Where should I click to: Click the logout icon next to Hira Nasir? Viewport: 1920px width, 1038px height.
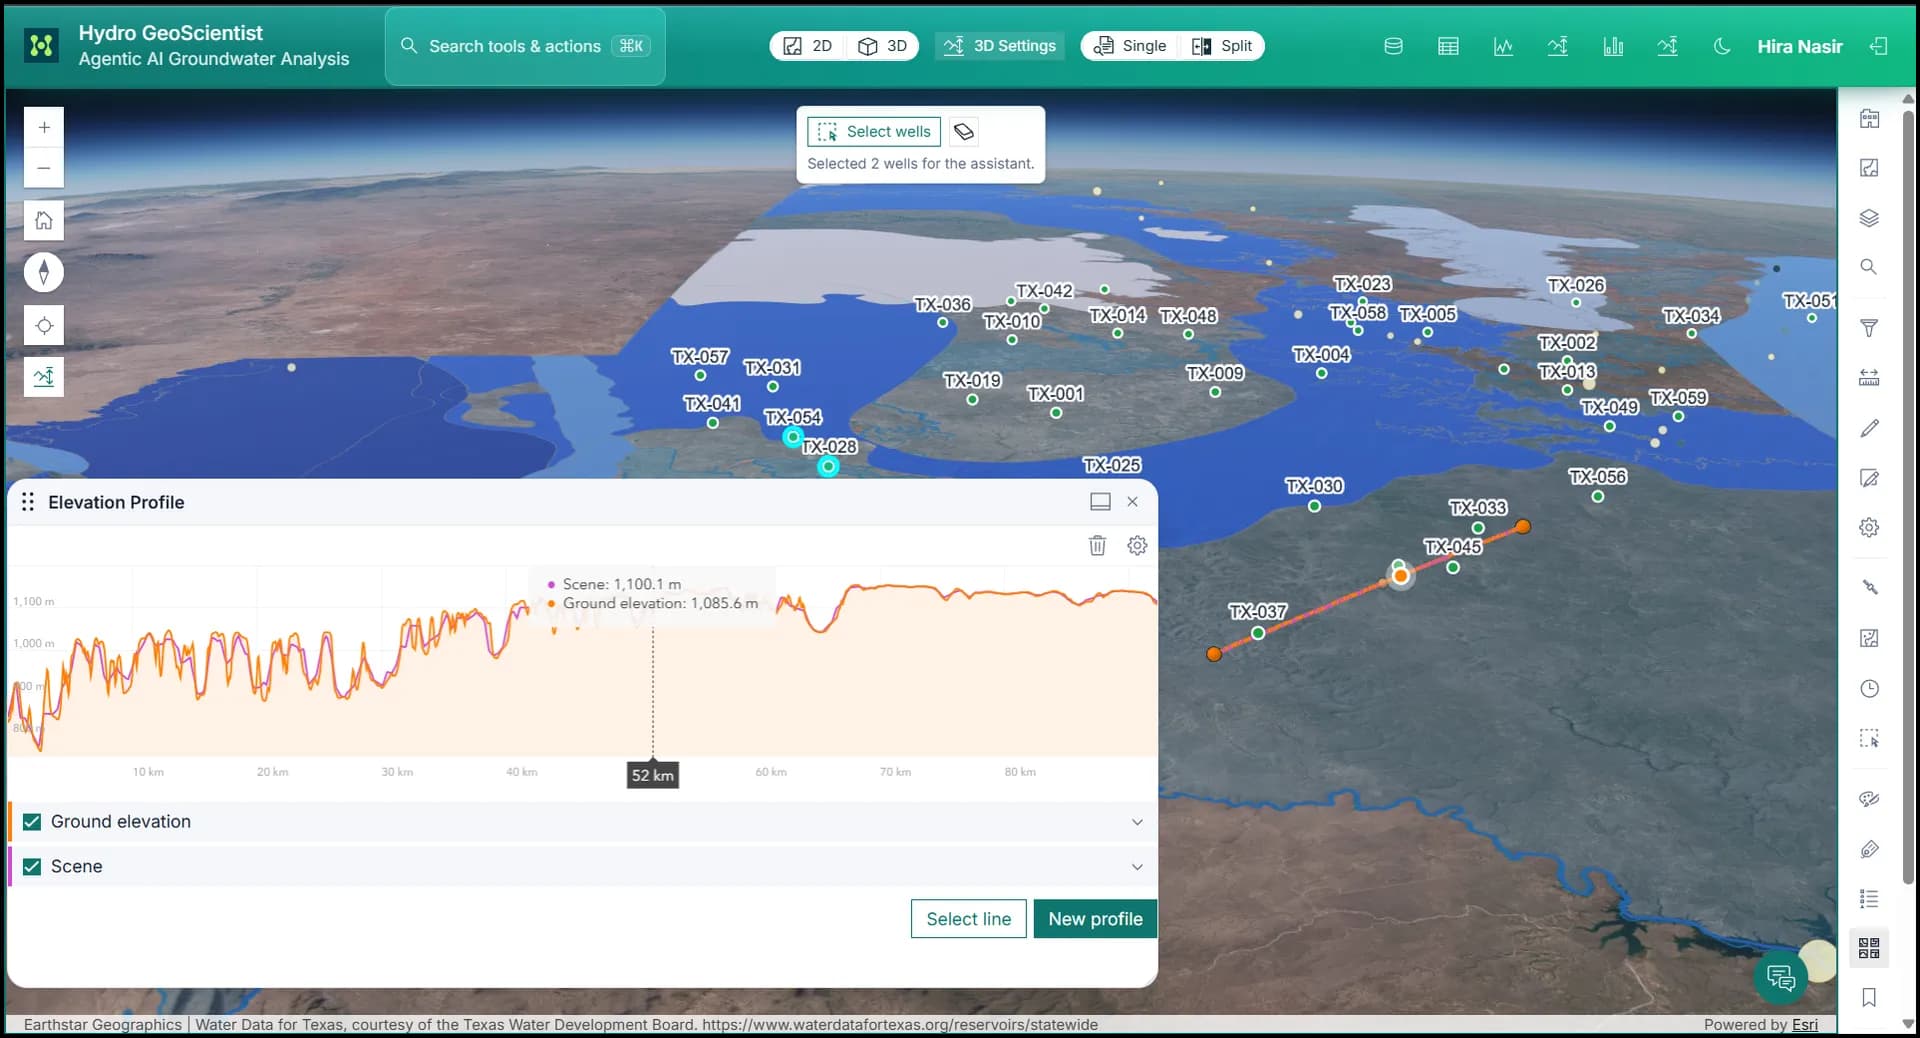1879,46
